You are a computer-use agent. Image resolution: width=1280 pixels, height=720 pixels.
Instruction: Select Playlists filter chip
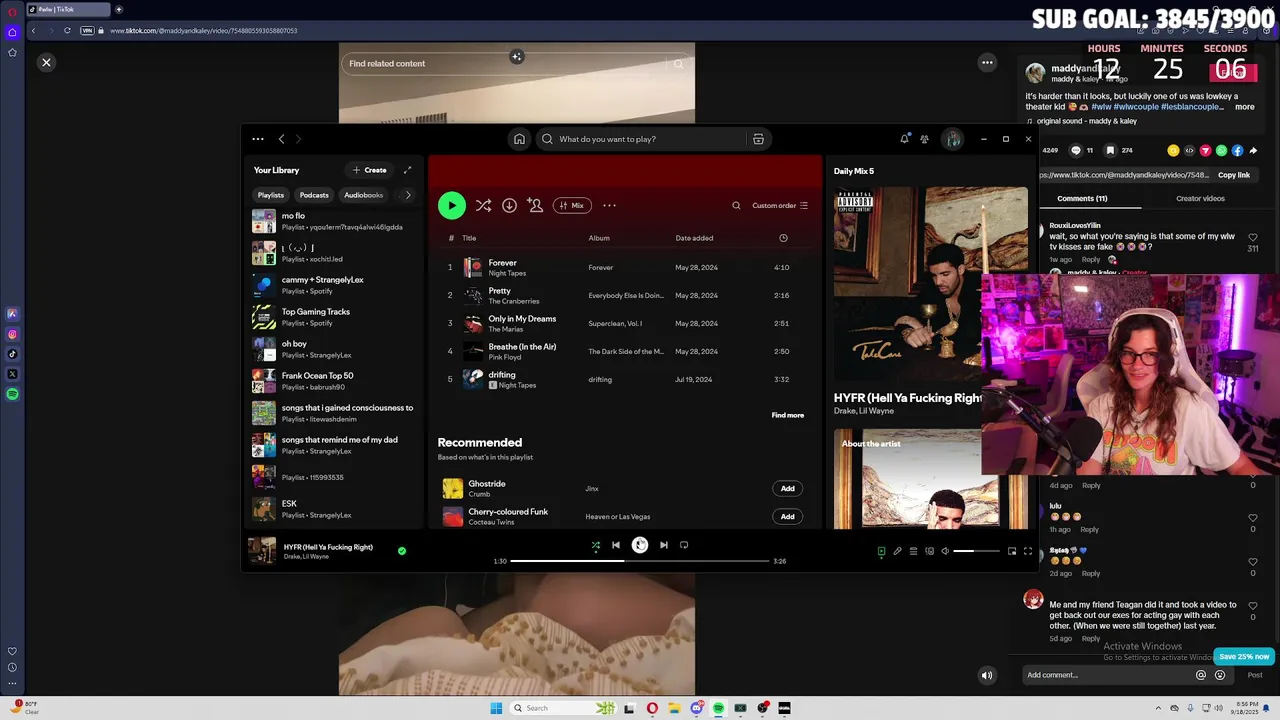(271, 195)
